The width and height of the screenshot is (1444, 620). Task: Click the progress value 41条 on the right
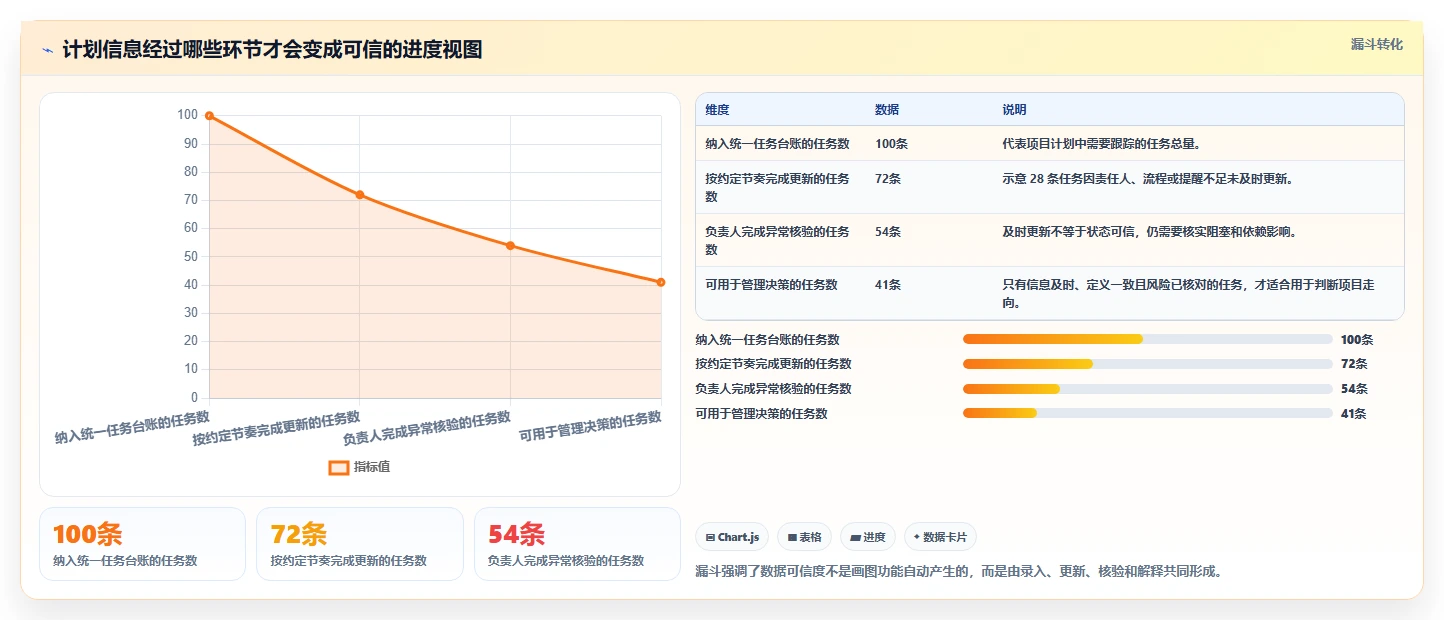[1354, 414]
